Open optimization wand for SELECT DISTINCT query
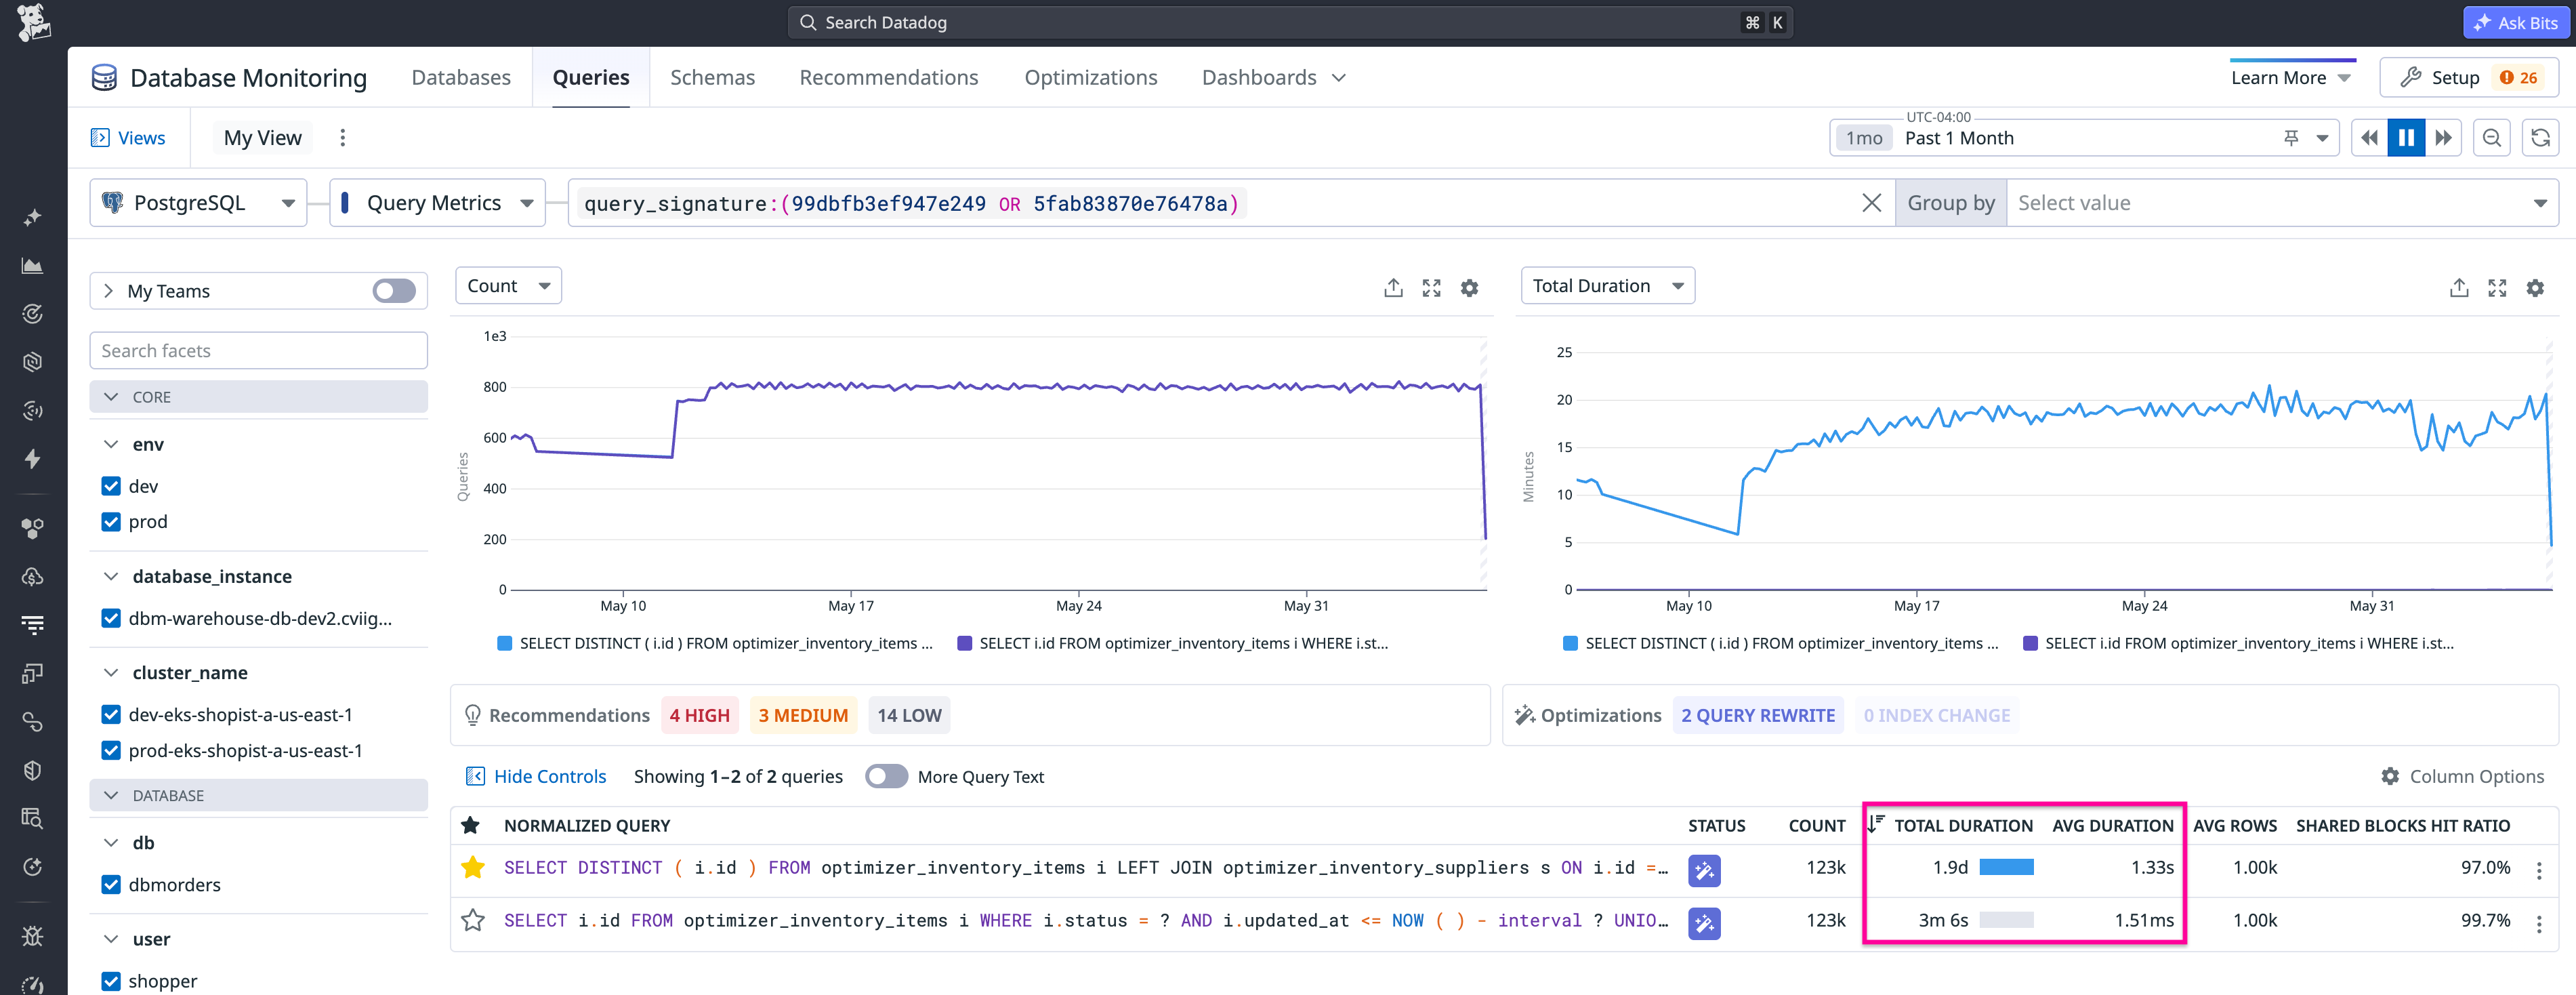This screenshot has height=995, width=2576. (1704, 870)
